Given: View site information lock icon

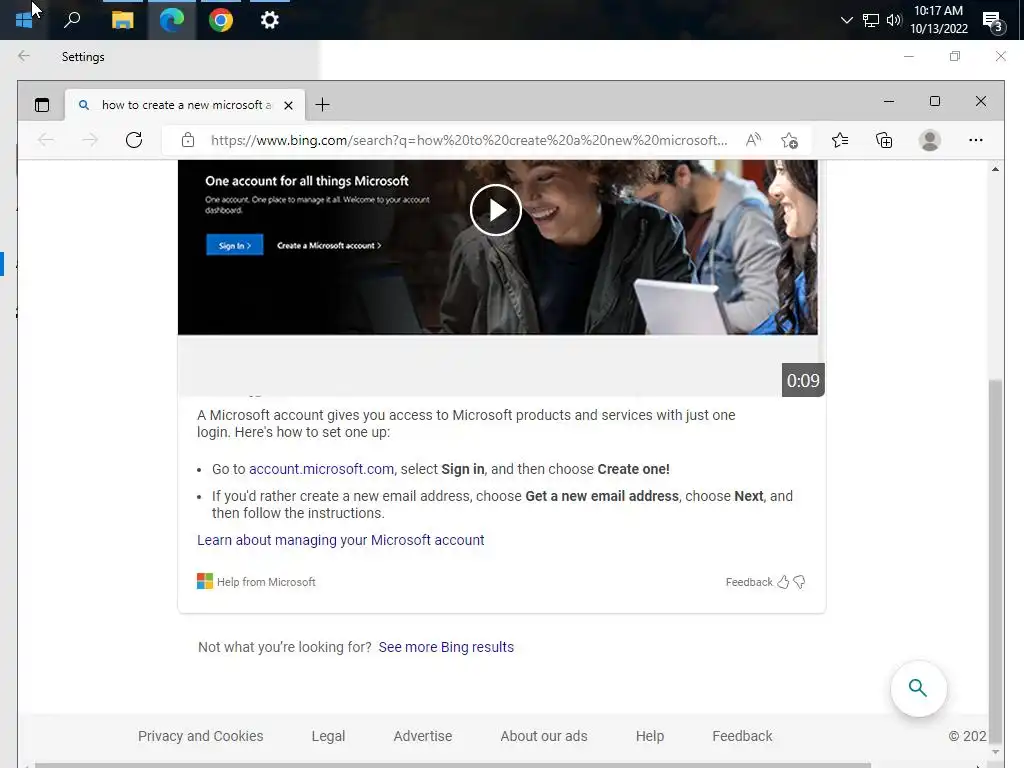Looking at the screenshot, I should coord(187,140).
